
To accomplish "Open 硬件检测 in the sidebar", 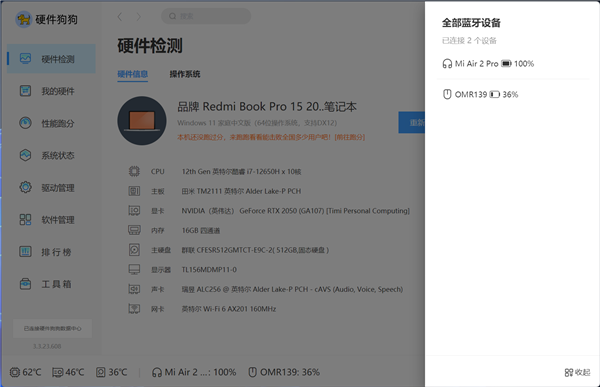I will point(52,59).
